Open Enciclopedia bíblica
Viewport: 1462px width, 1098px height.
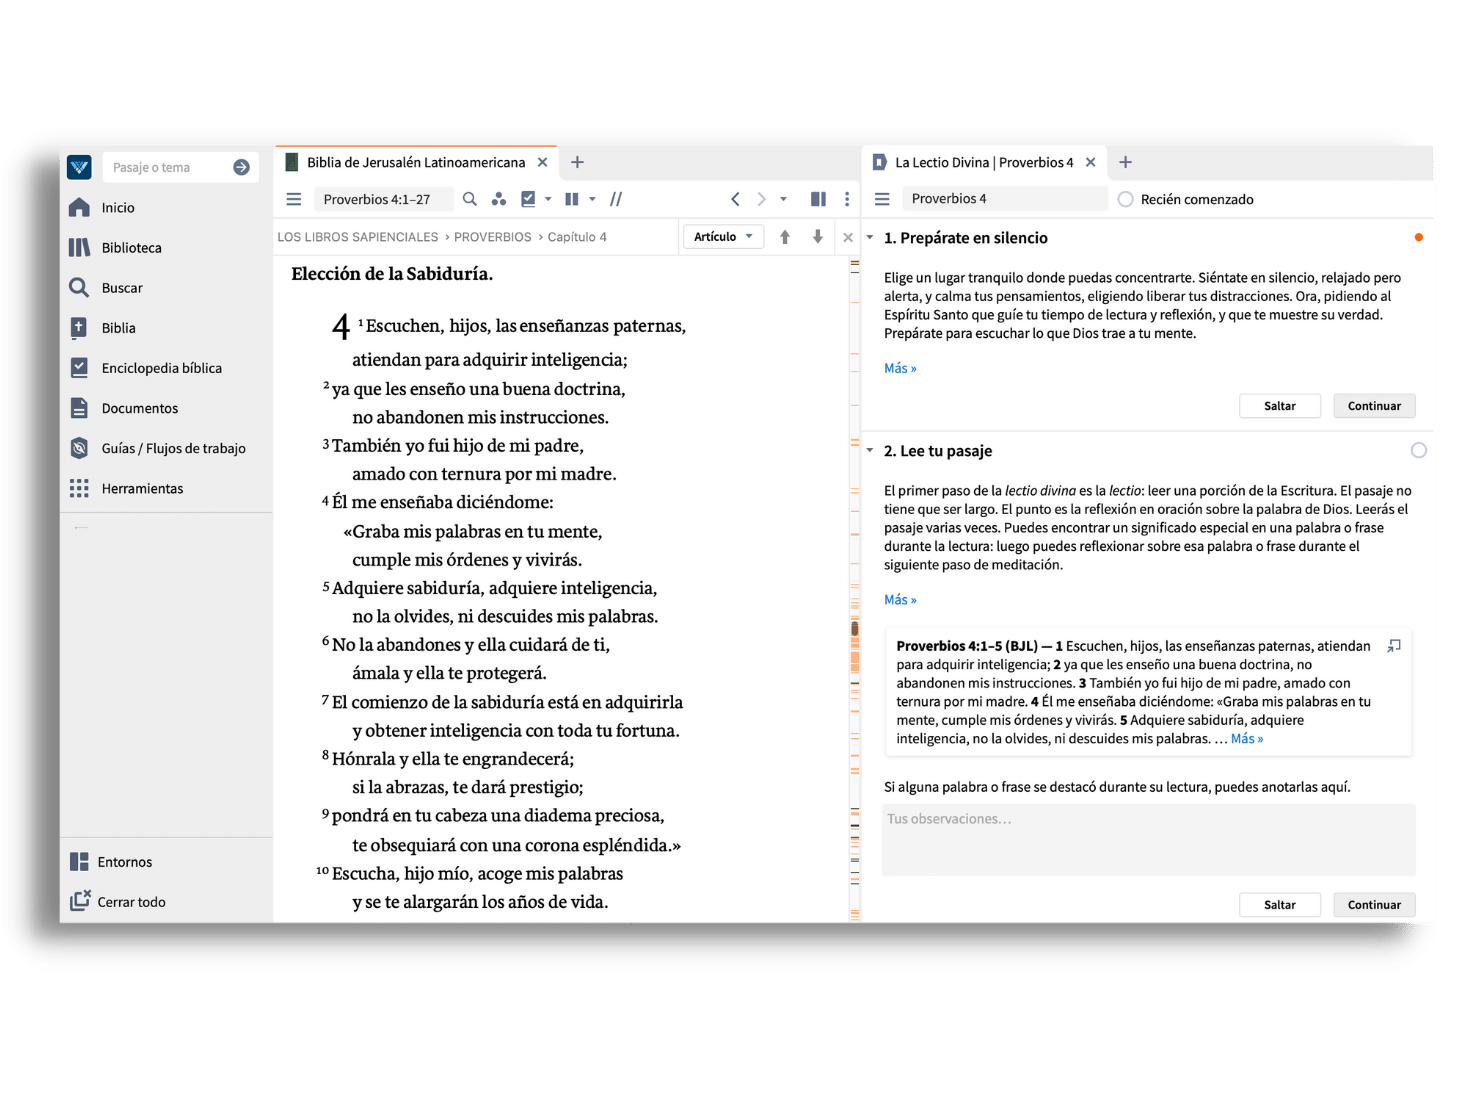coord(161,368)
